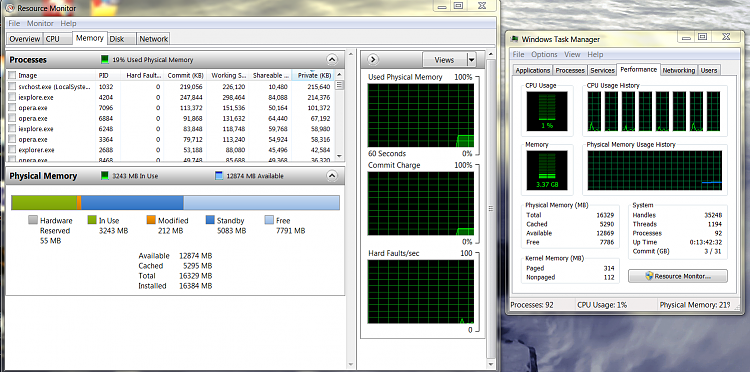
Task: Click the Up Time 0:13:42:32 value
Action: [707, 242]
